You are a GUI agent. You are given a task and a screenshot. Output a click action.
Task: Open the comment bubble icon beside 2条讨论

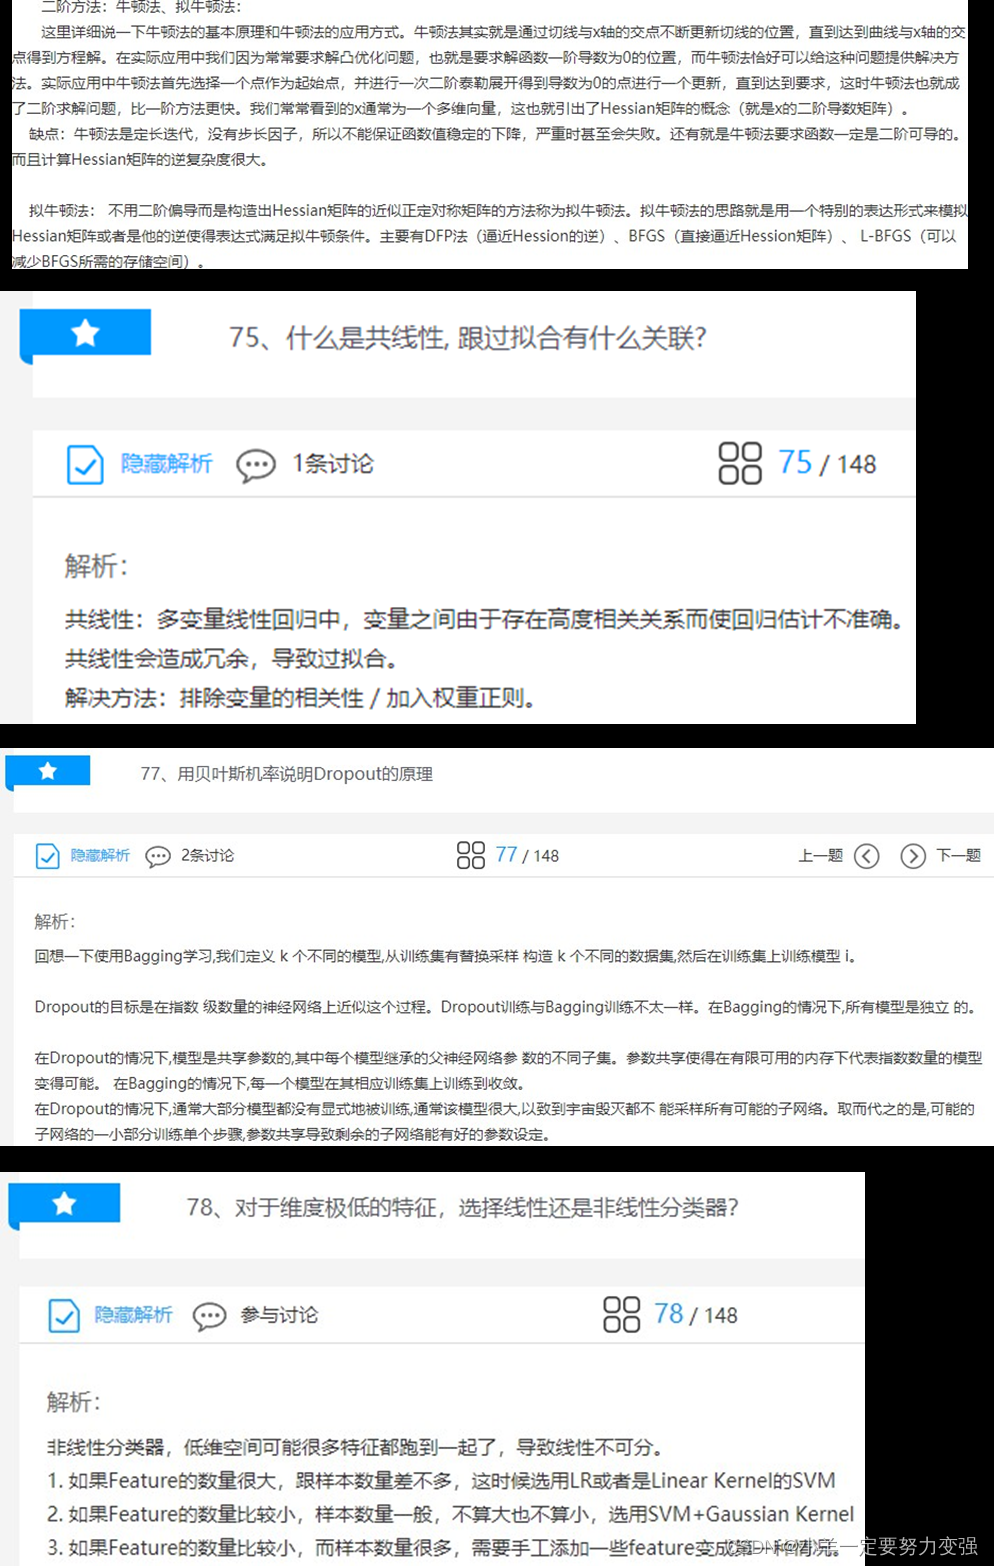pos(158,857)
